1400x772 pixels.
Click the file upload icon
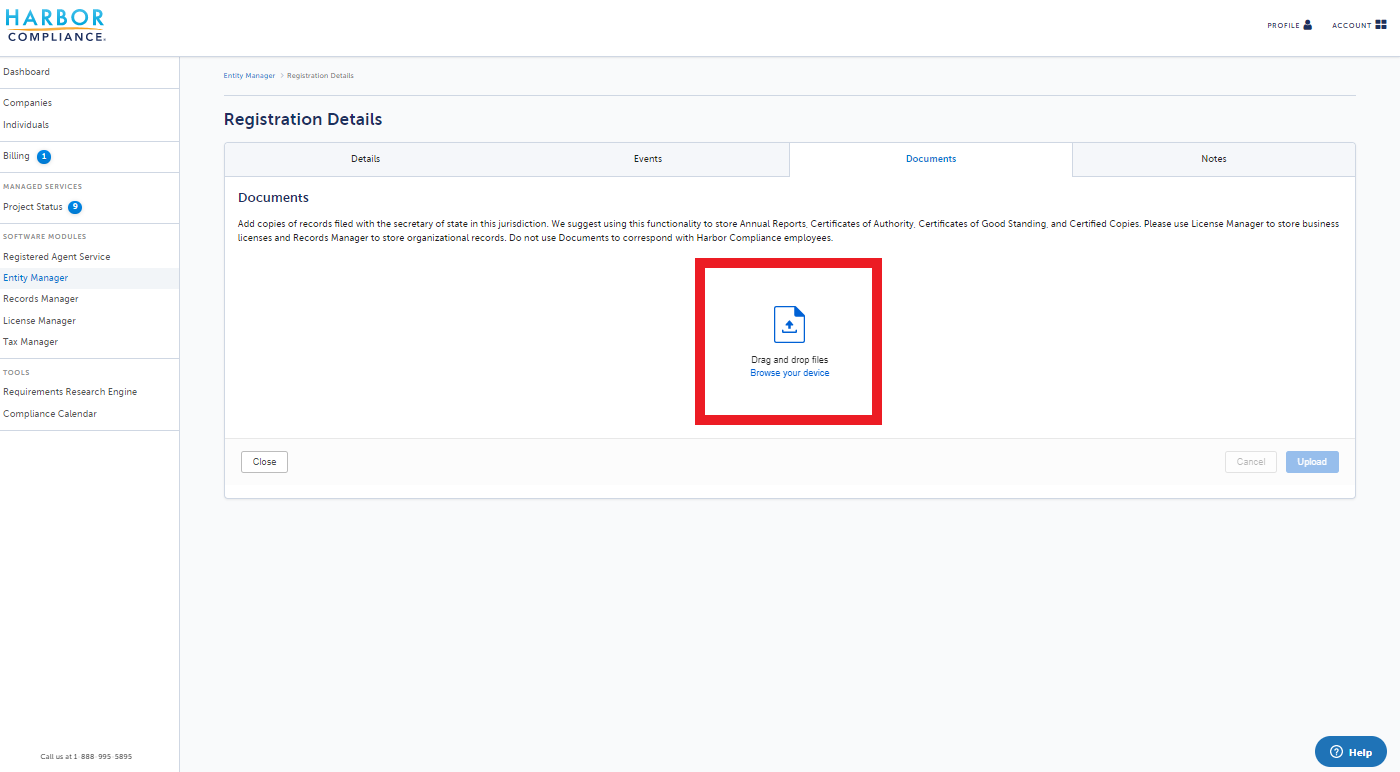click(x=789, y=325)
